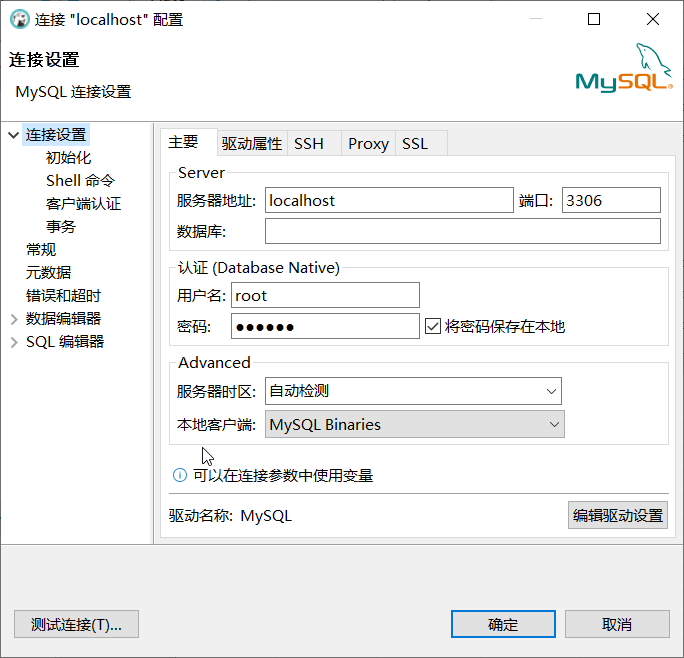Click the empty 数据库 field
Screen dimensions: 684x658
point(463,231)
